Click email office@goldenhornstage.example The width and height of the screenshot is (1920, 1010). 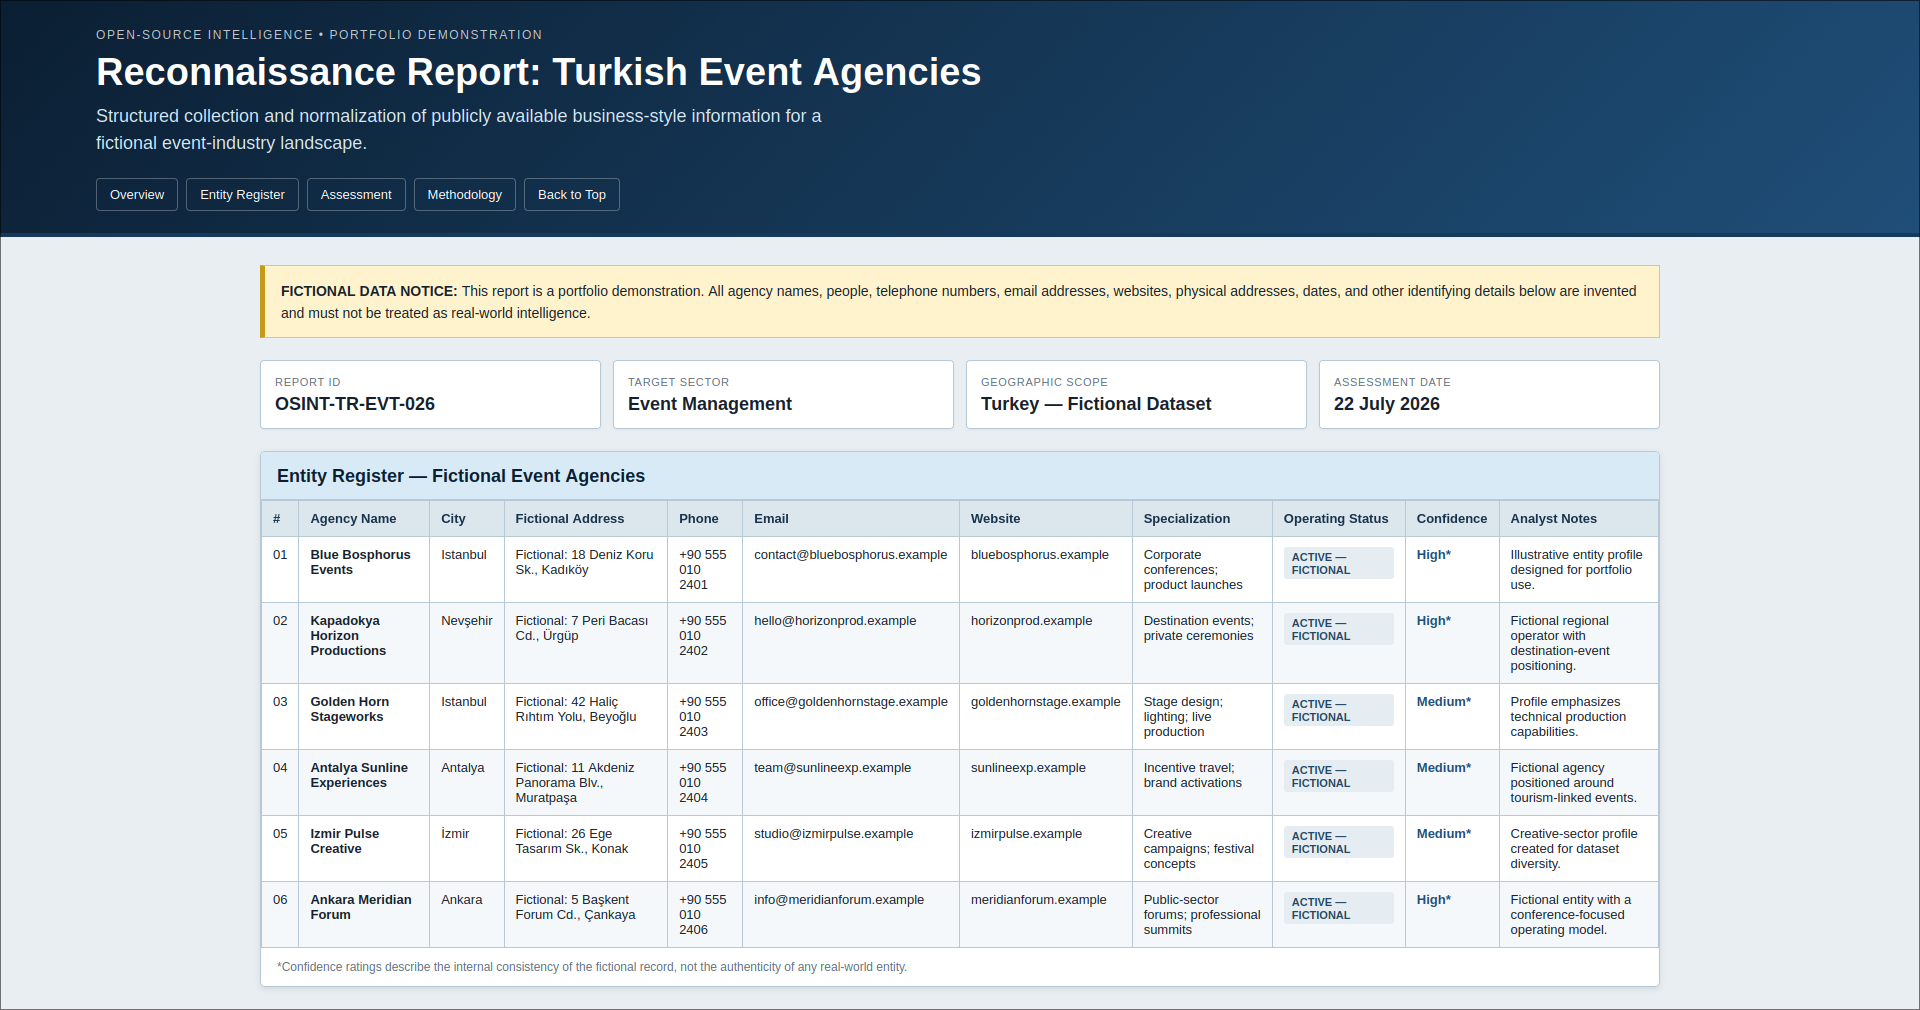(x=850, y=702)
